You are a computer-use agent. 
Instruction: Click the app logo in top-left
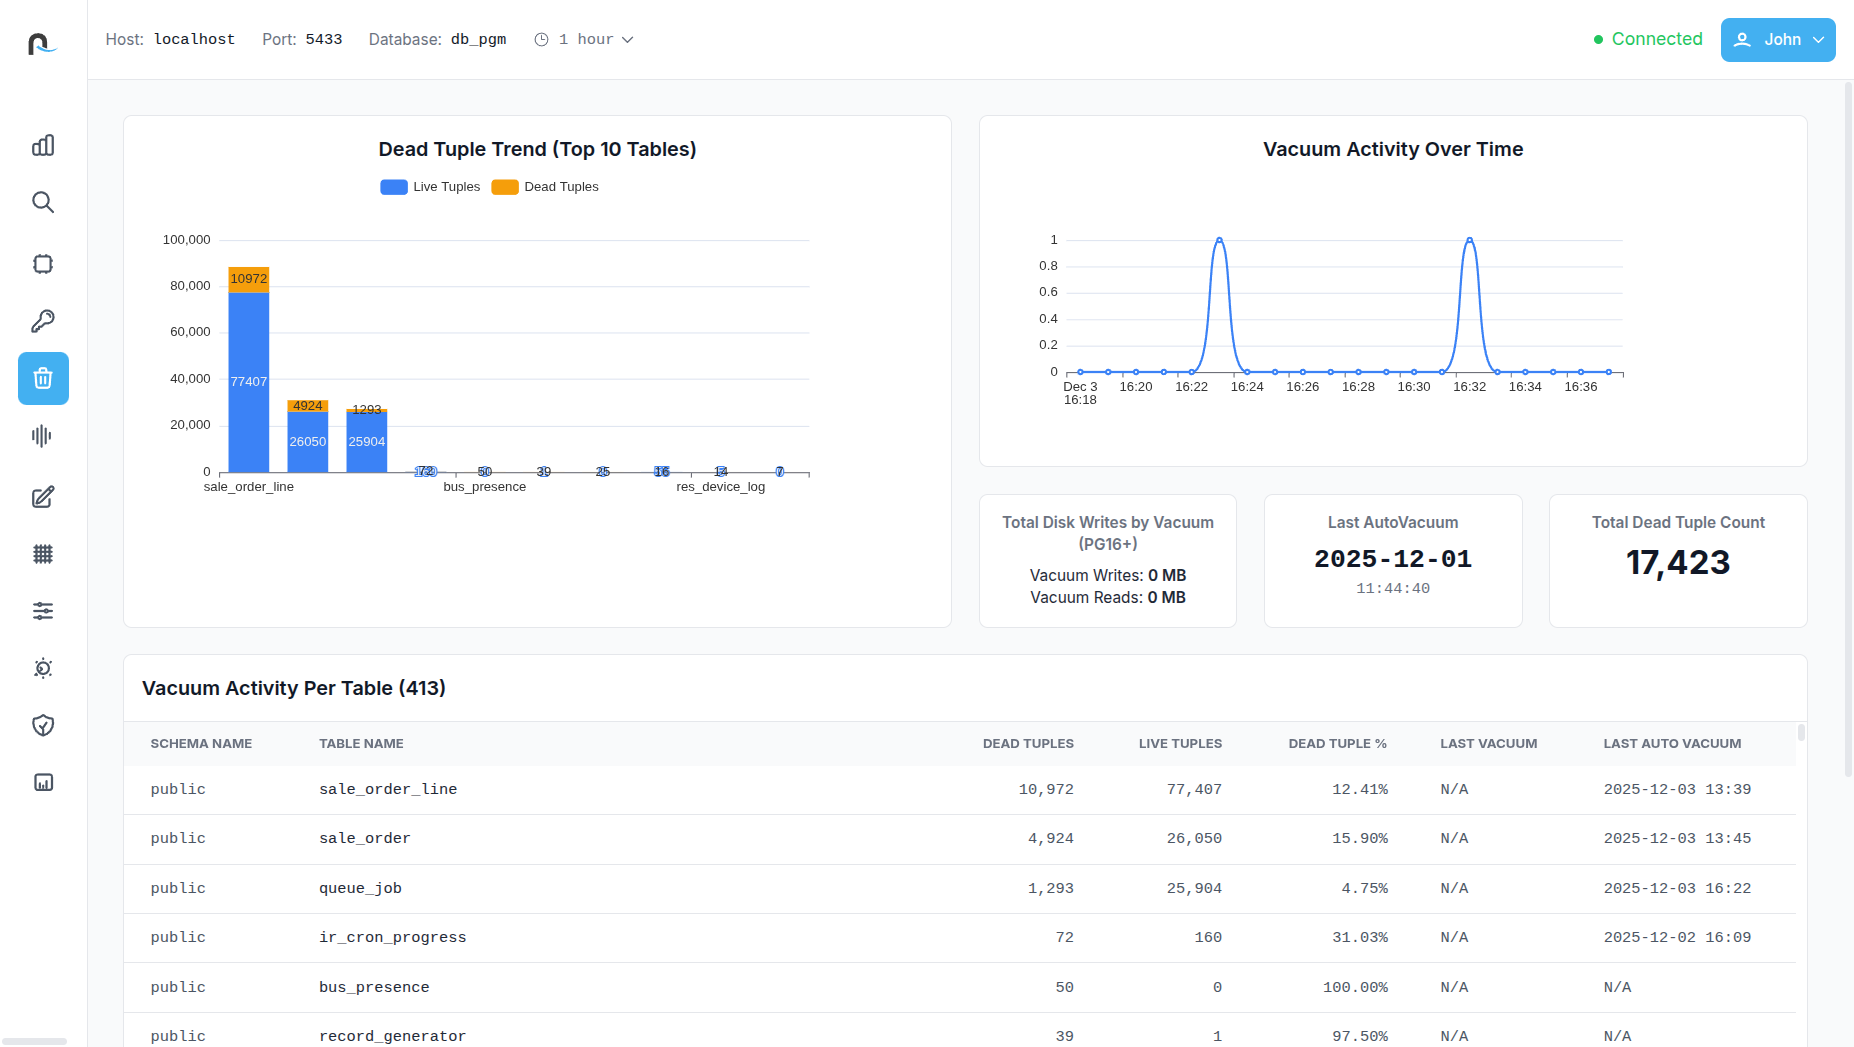coord(43,43)
